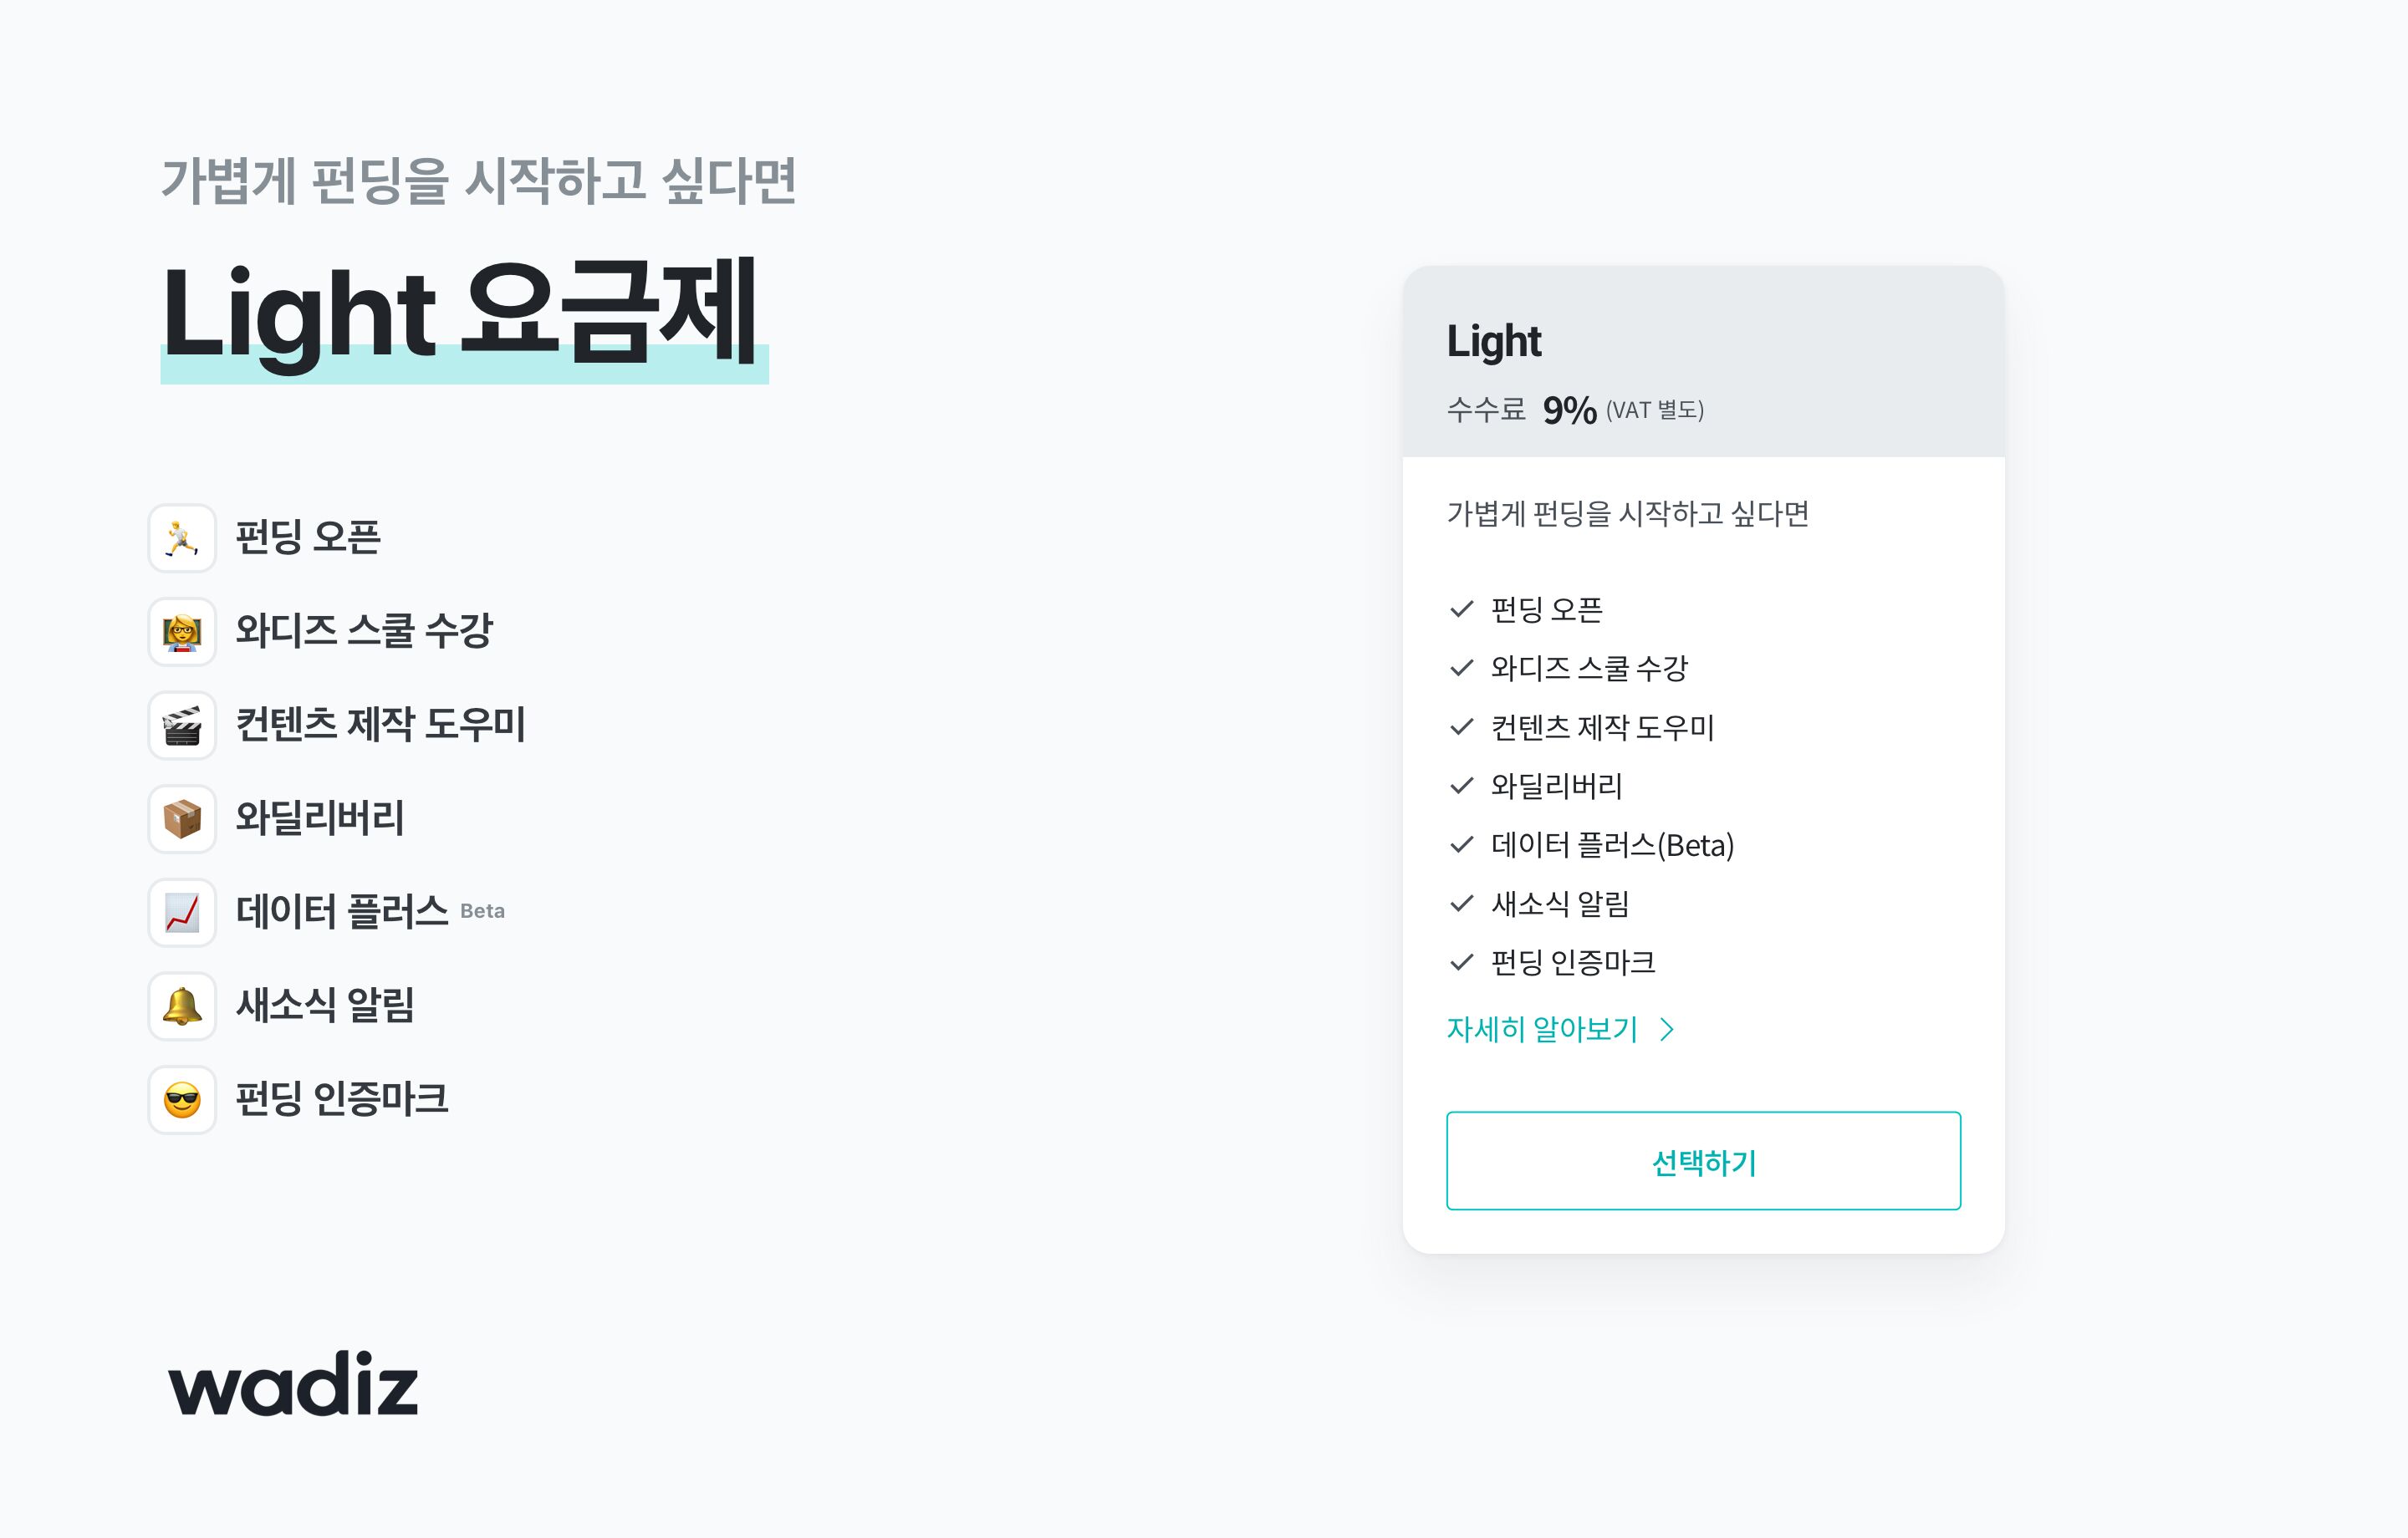The width and height of the screenshot is (2408, 1538).
Task: Click the chevron arrow after 자세히 알아보기
Action: click(1667, 1029)
